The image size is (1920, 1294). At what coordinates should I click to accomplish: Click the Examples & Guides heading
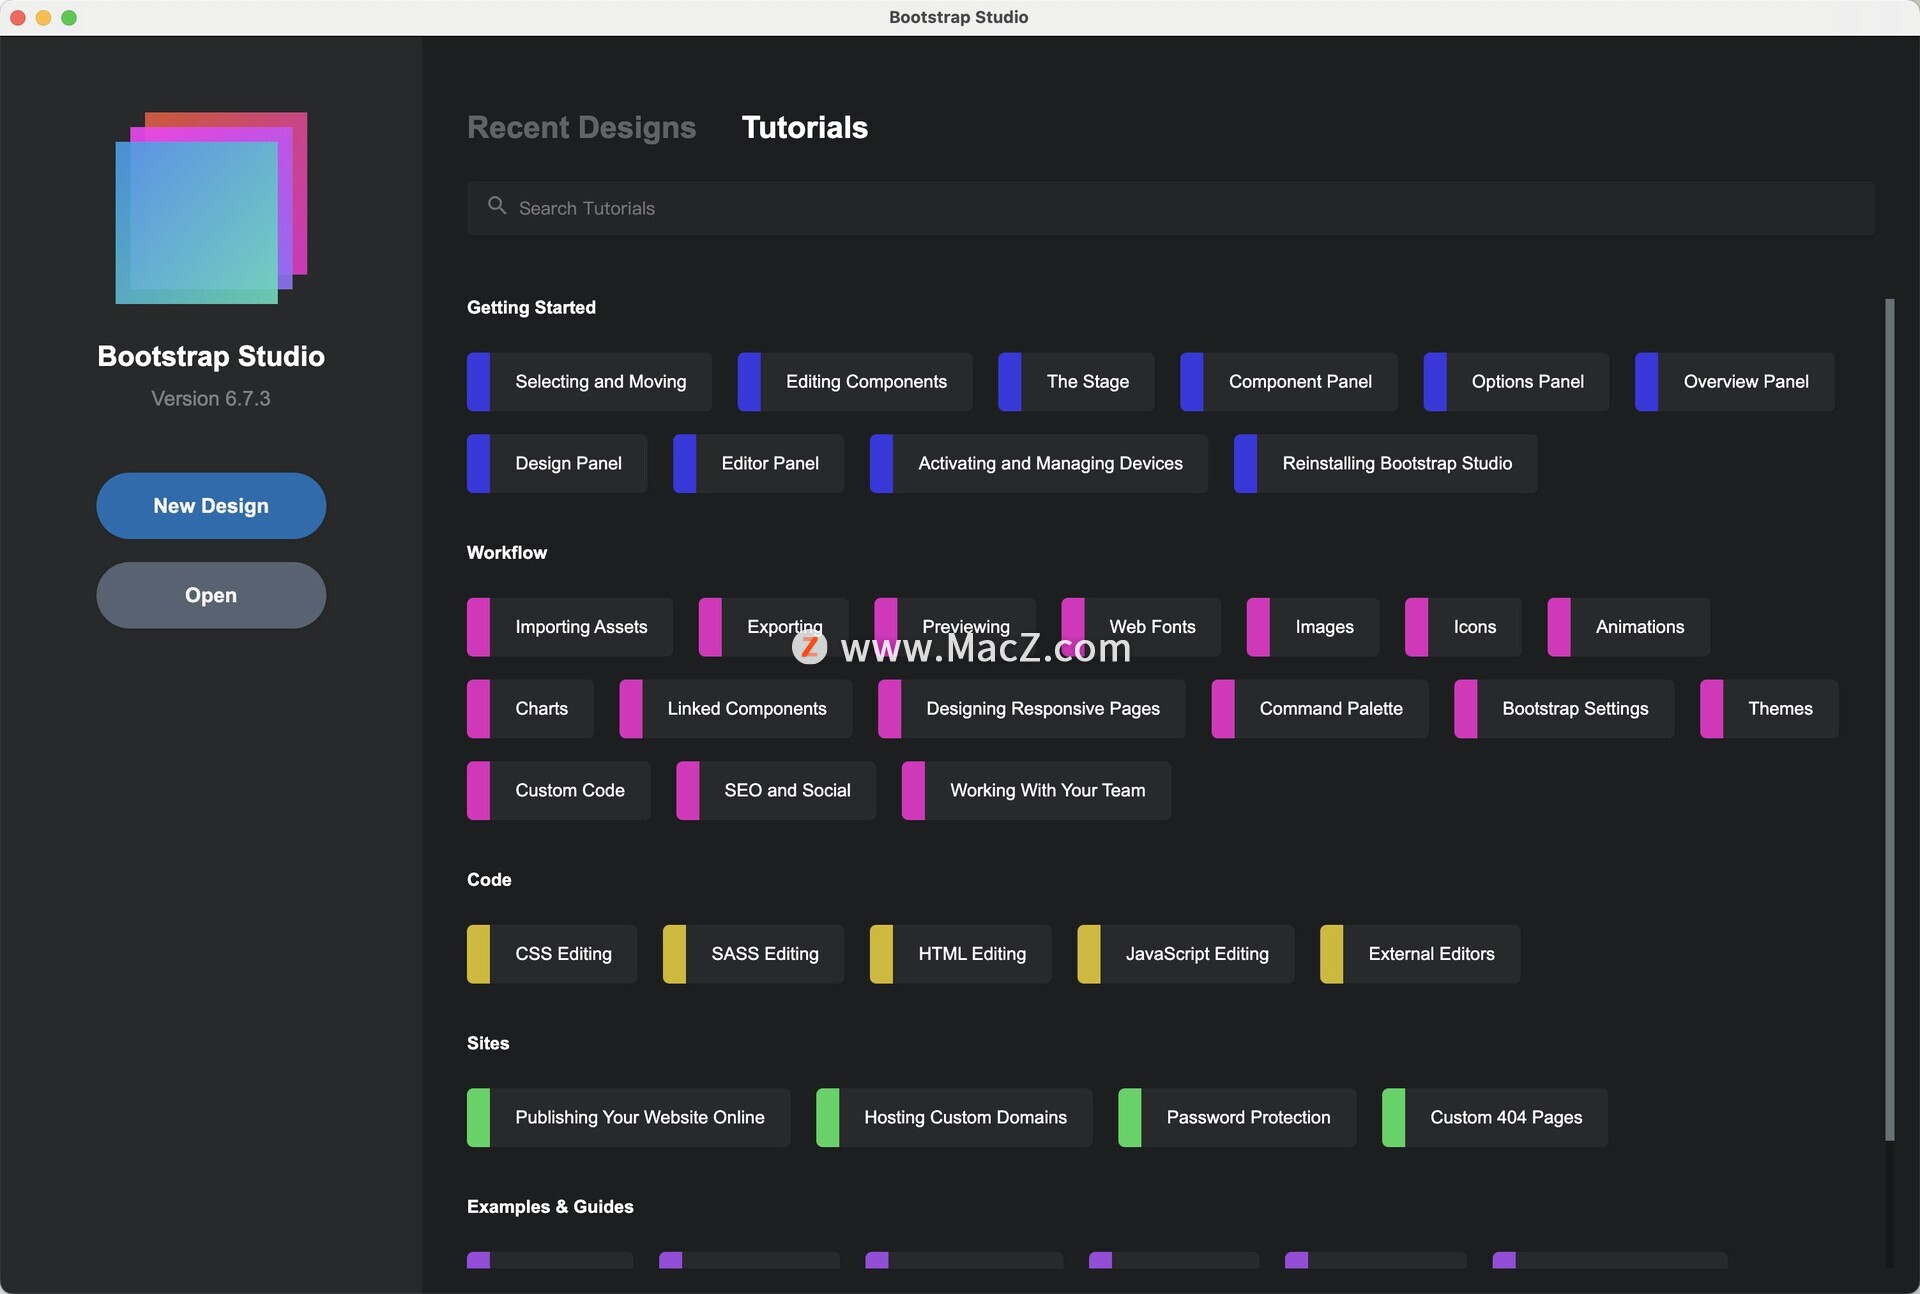coord(550,1207)
